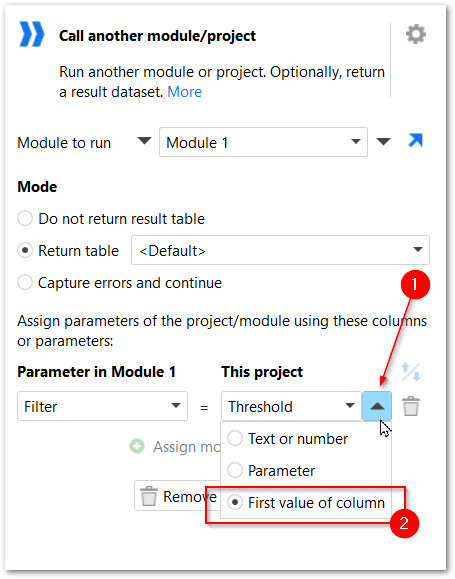Open the Module 1 dropdown
The width and height of the screenshot is (455, 579).
point(263,142)
